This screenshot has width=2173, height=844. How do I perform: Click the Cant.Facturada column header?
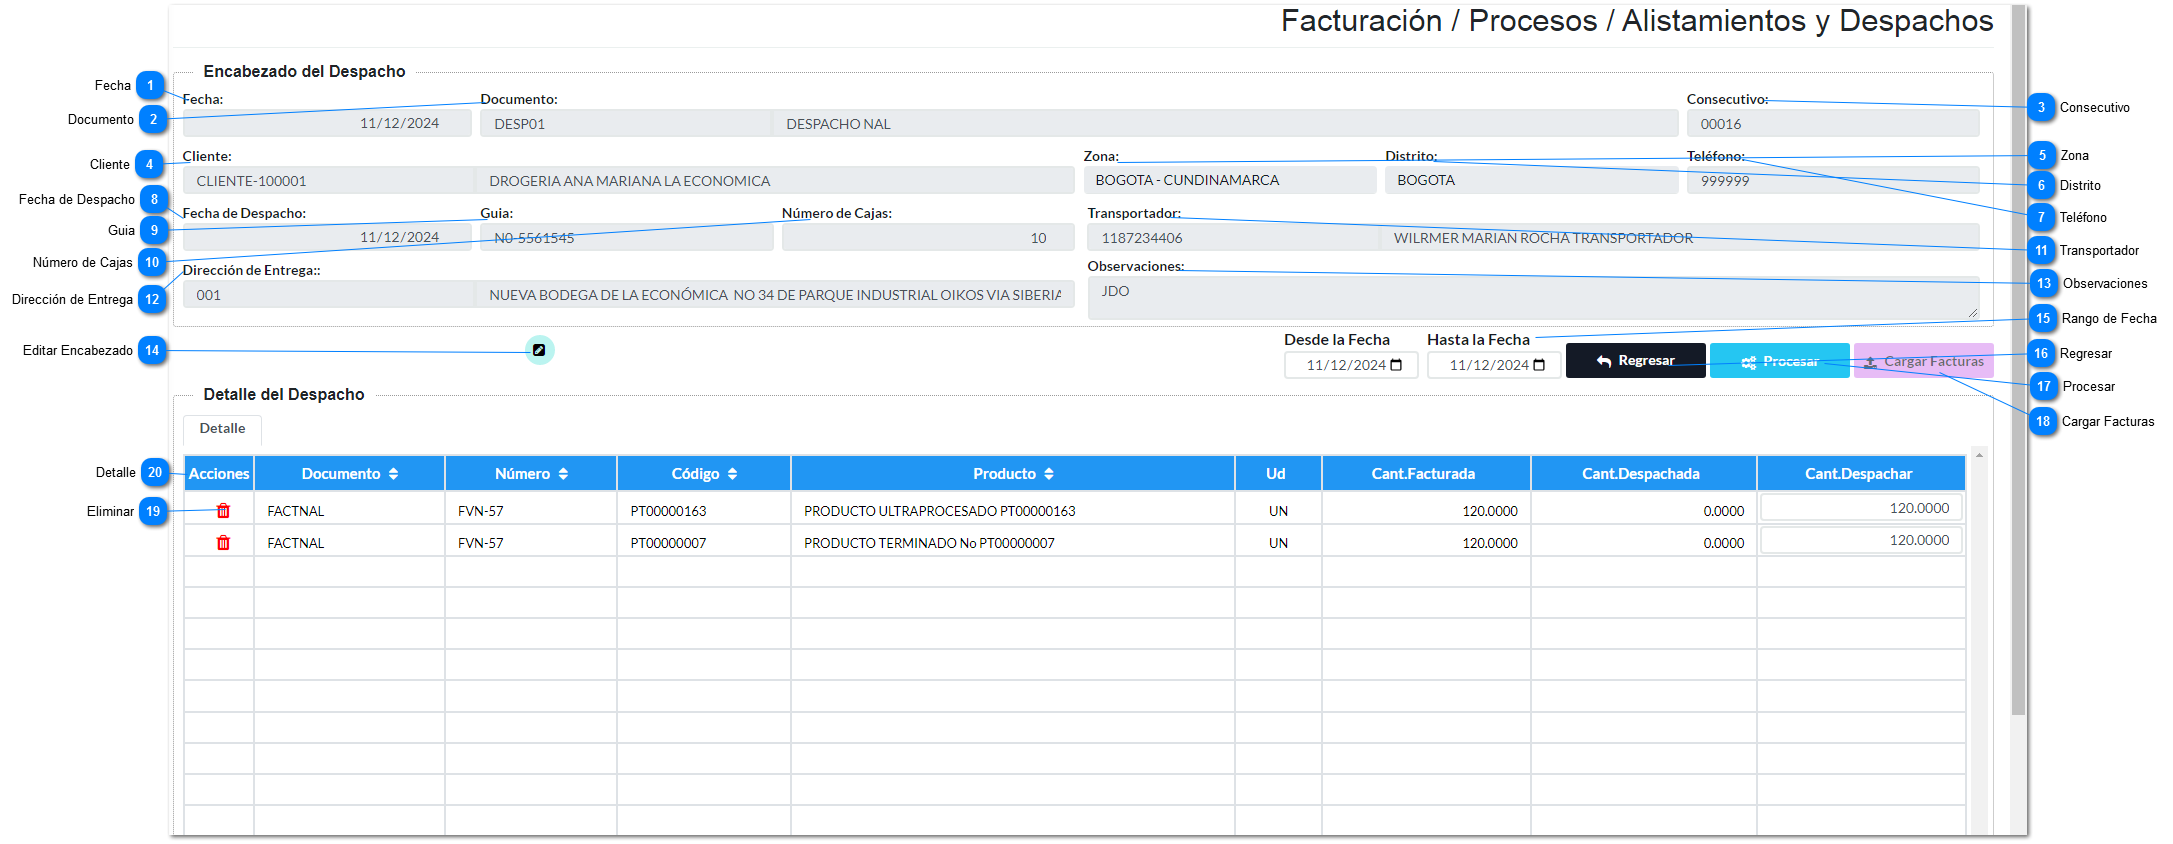[x=1426, y=474]
